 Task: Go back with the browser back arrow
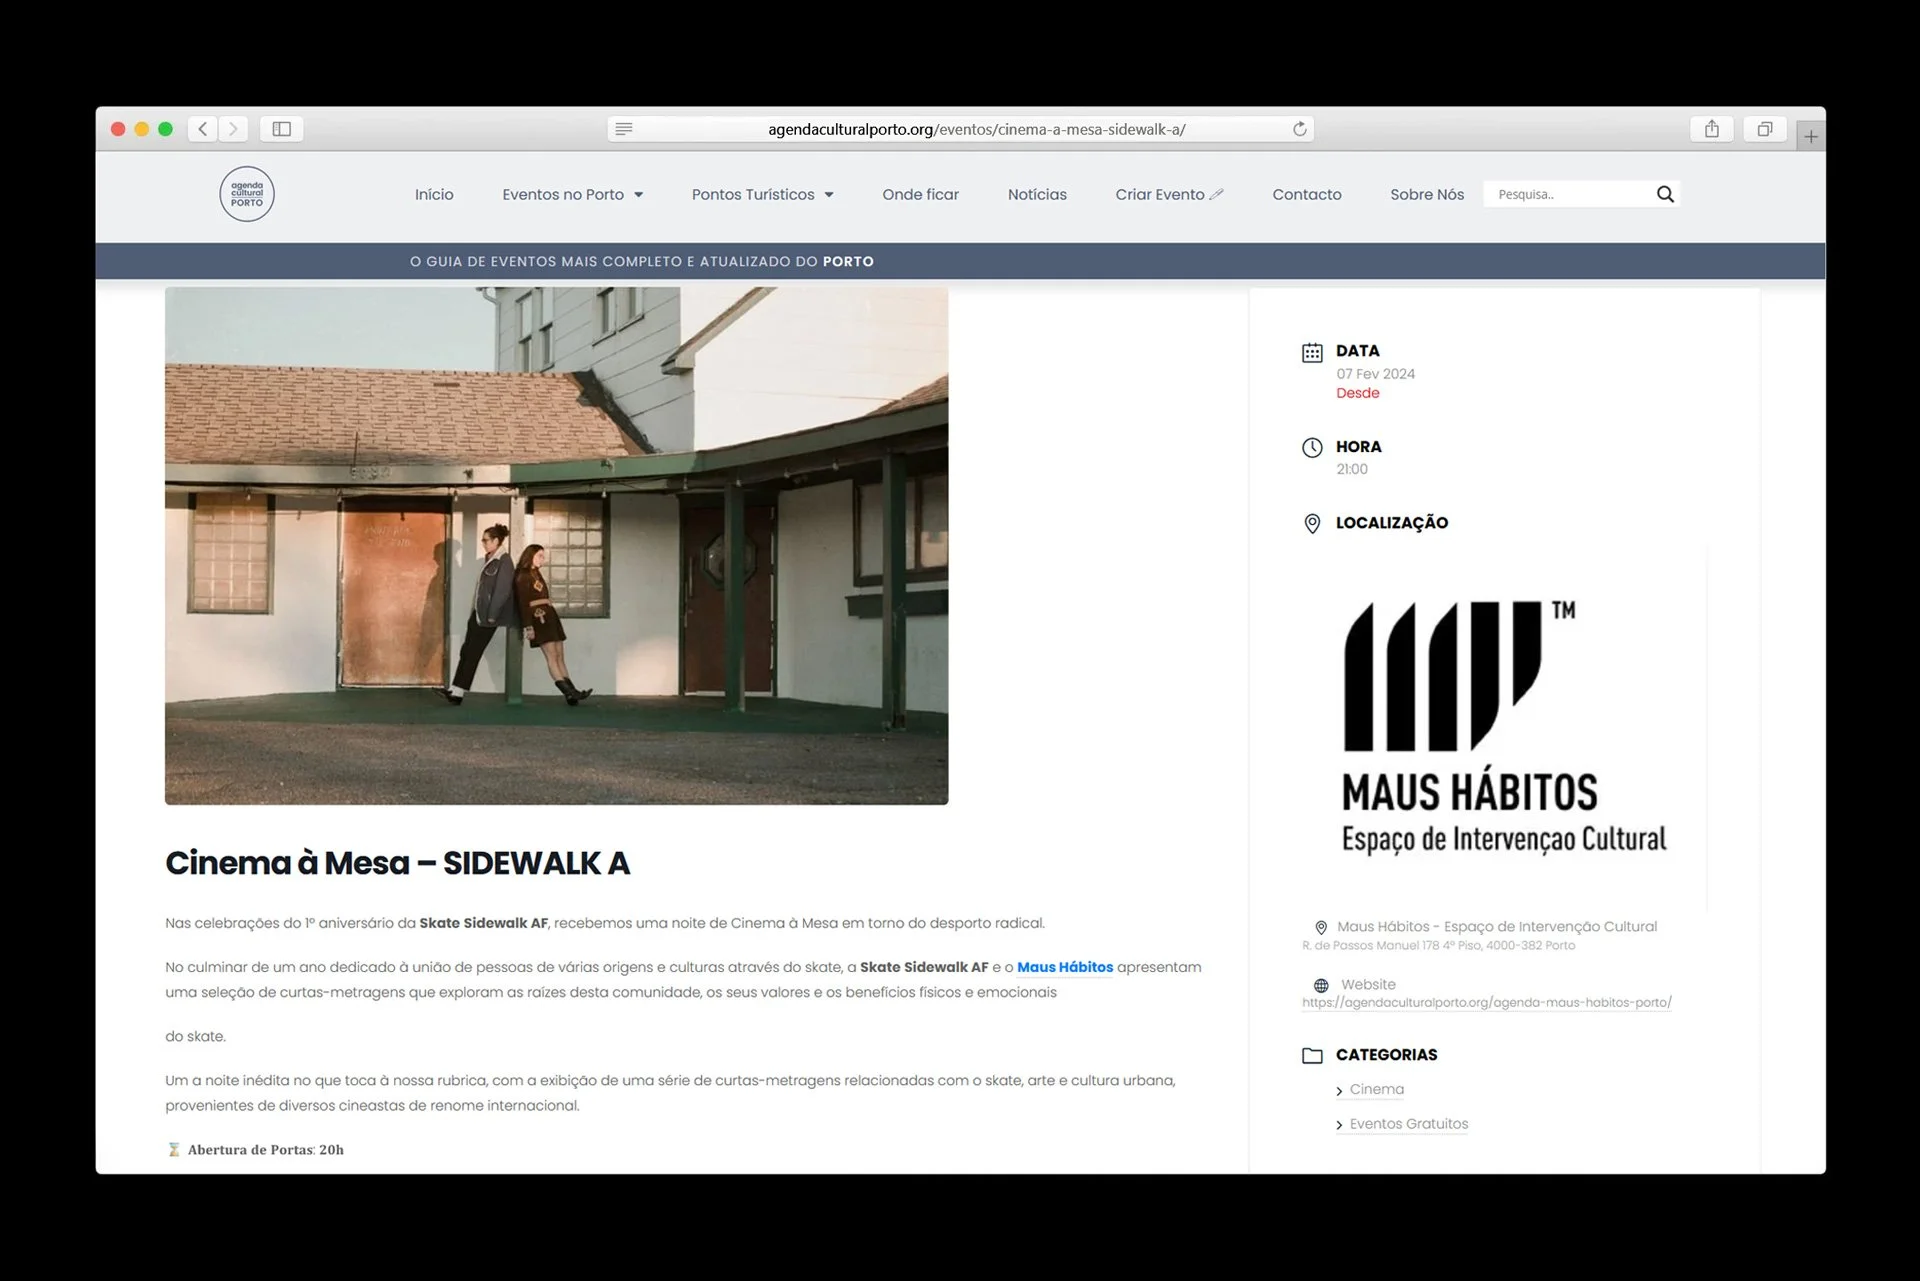click(x=203, y=129)
